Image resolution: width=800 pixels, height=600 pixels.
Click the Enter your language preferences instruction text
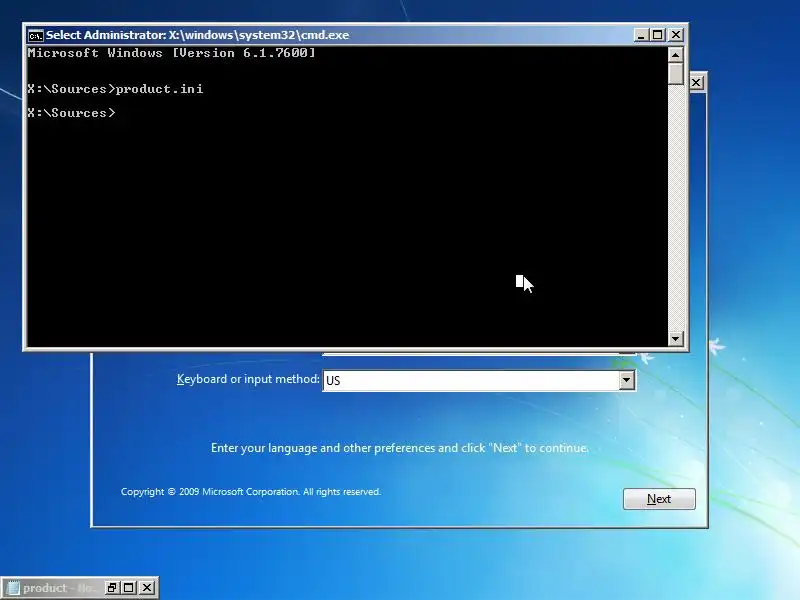[x=399, y=448]
